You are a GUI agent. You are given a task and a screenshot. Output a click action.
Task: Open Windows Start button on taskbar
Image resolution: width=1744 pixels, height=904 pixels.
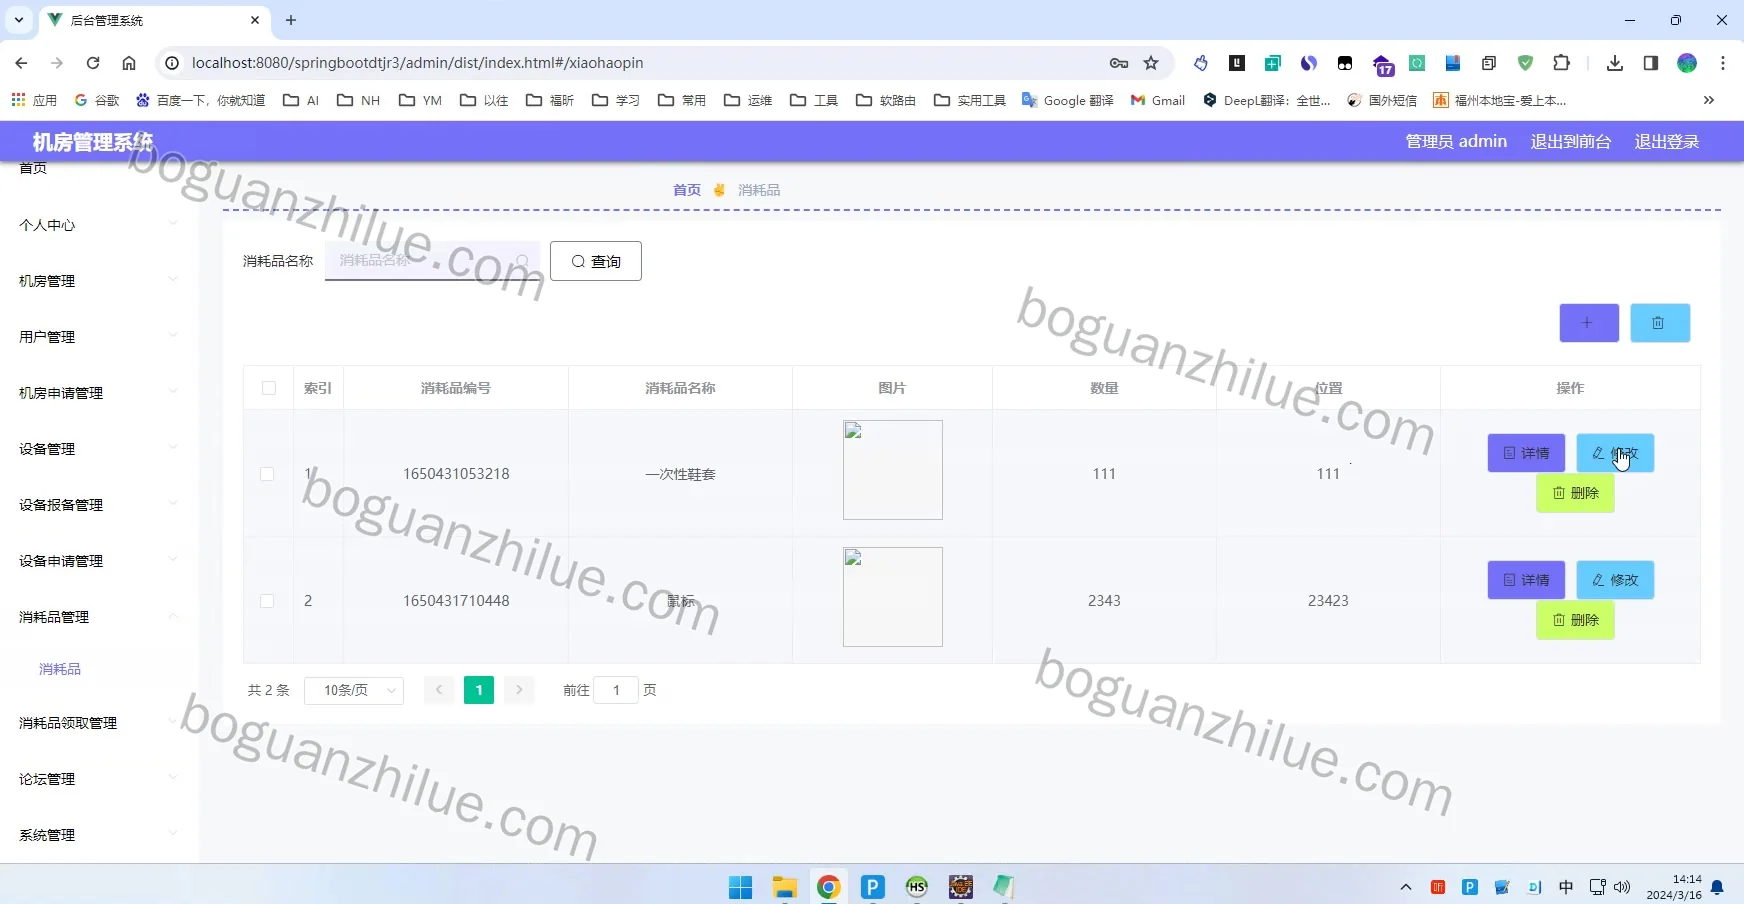pos(740,887)
